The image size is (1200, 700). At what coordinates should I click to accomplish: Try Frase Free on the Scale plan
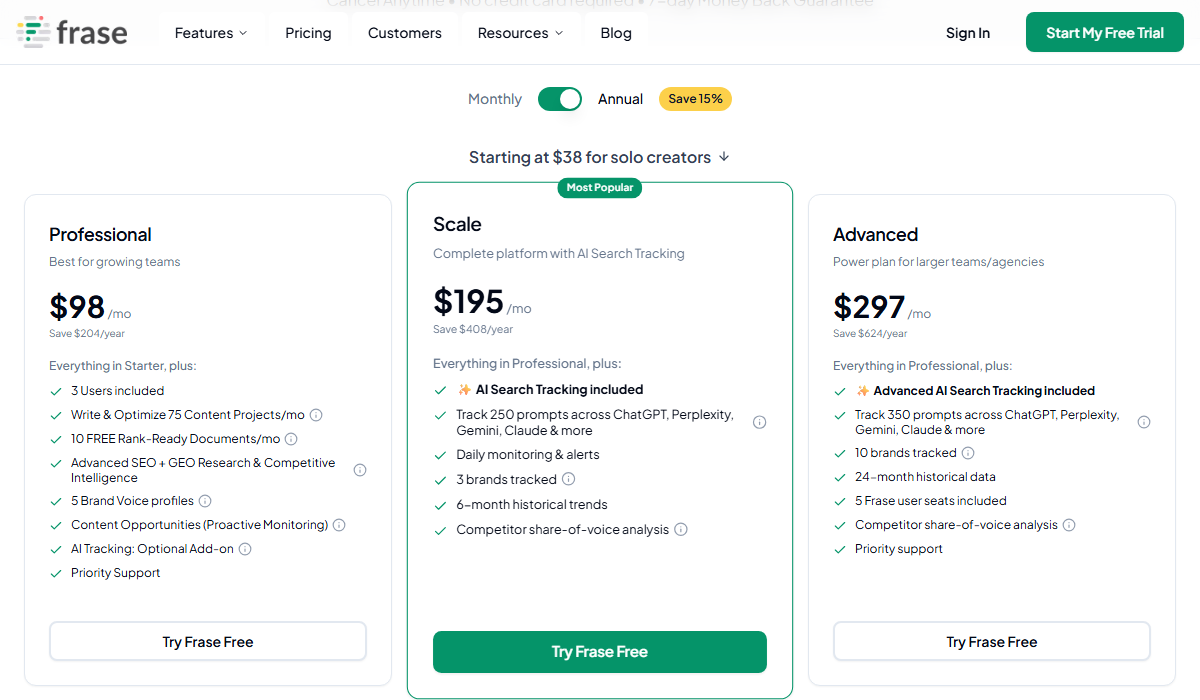coord(599,651)
